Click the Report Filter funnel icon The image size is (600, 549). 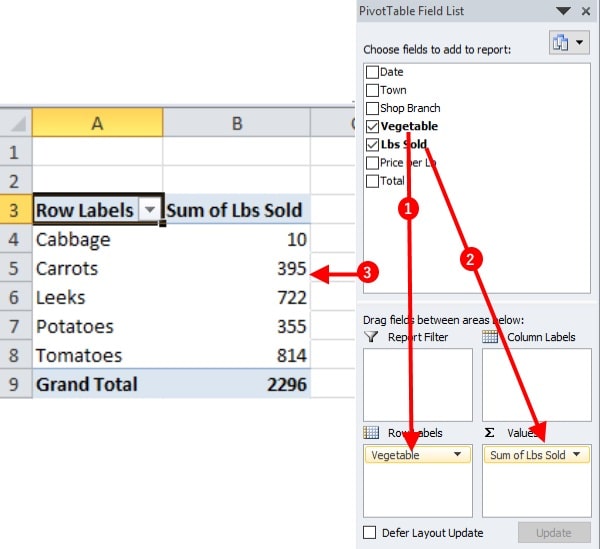tap(372, 337)
